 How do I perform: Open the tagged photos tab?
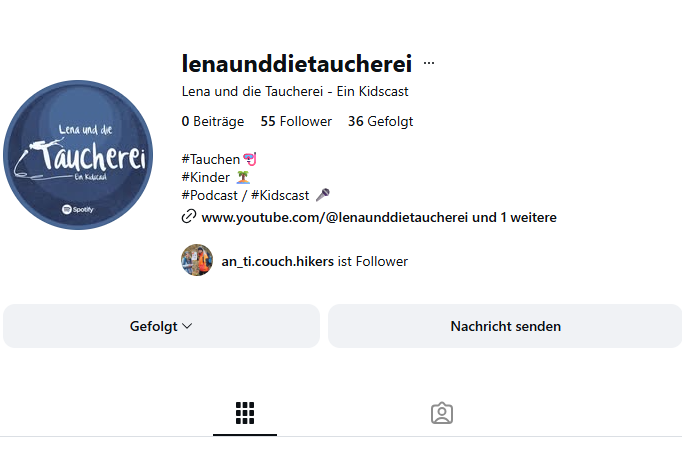tap(442, 413)
